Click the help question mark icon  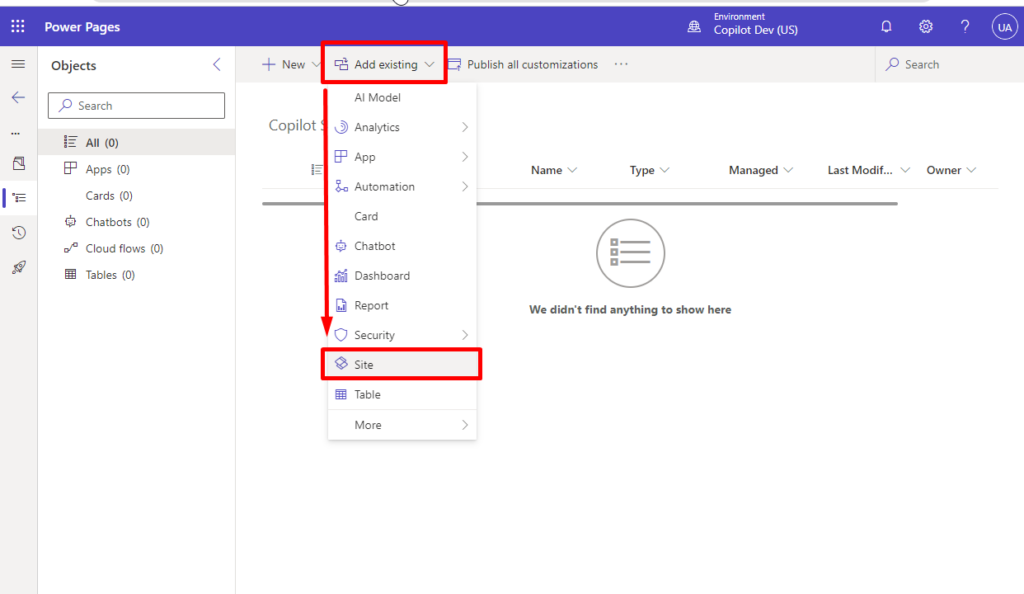tap(965, 27)
